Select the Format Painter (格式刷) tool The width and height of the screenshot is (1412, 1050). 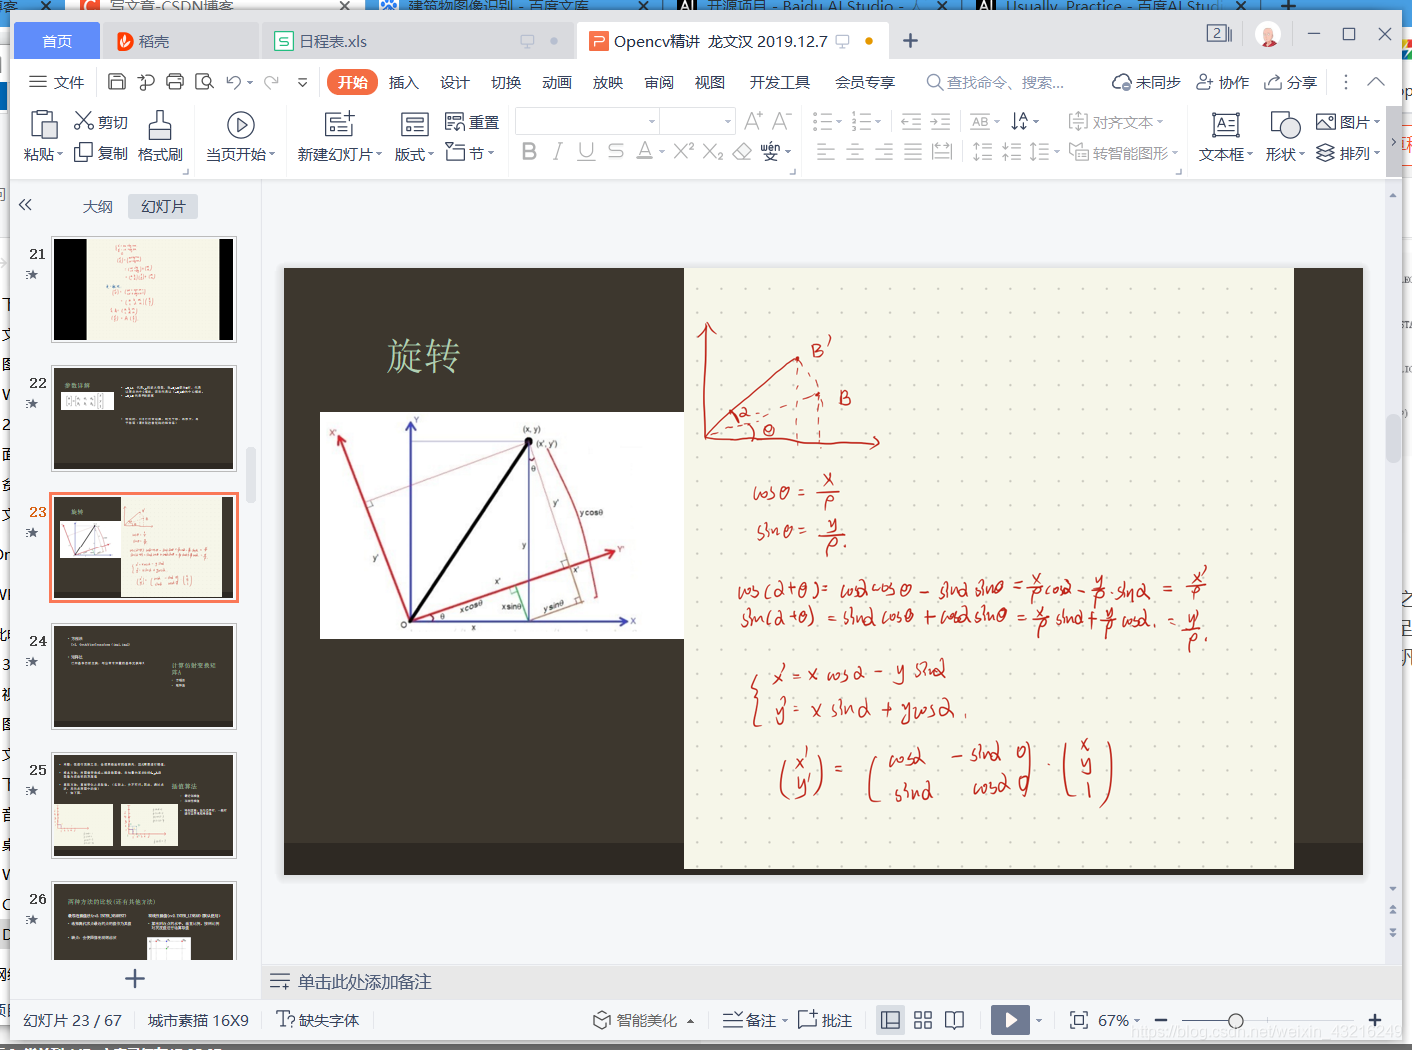160,136
